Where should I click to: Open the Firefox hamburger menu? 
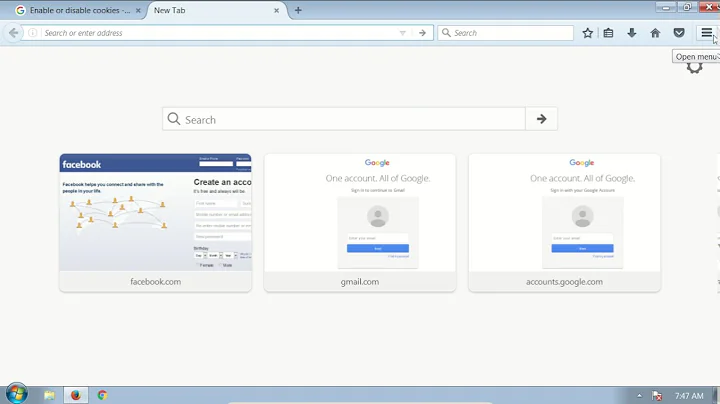pos(707,33)
